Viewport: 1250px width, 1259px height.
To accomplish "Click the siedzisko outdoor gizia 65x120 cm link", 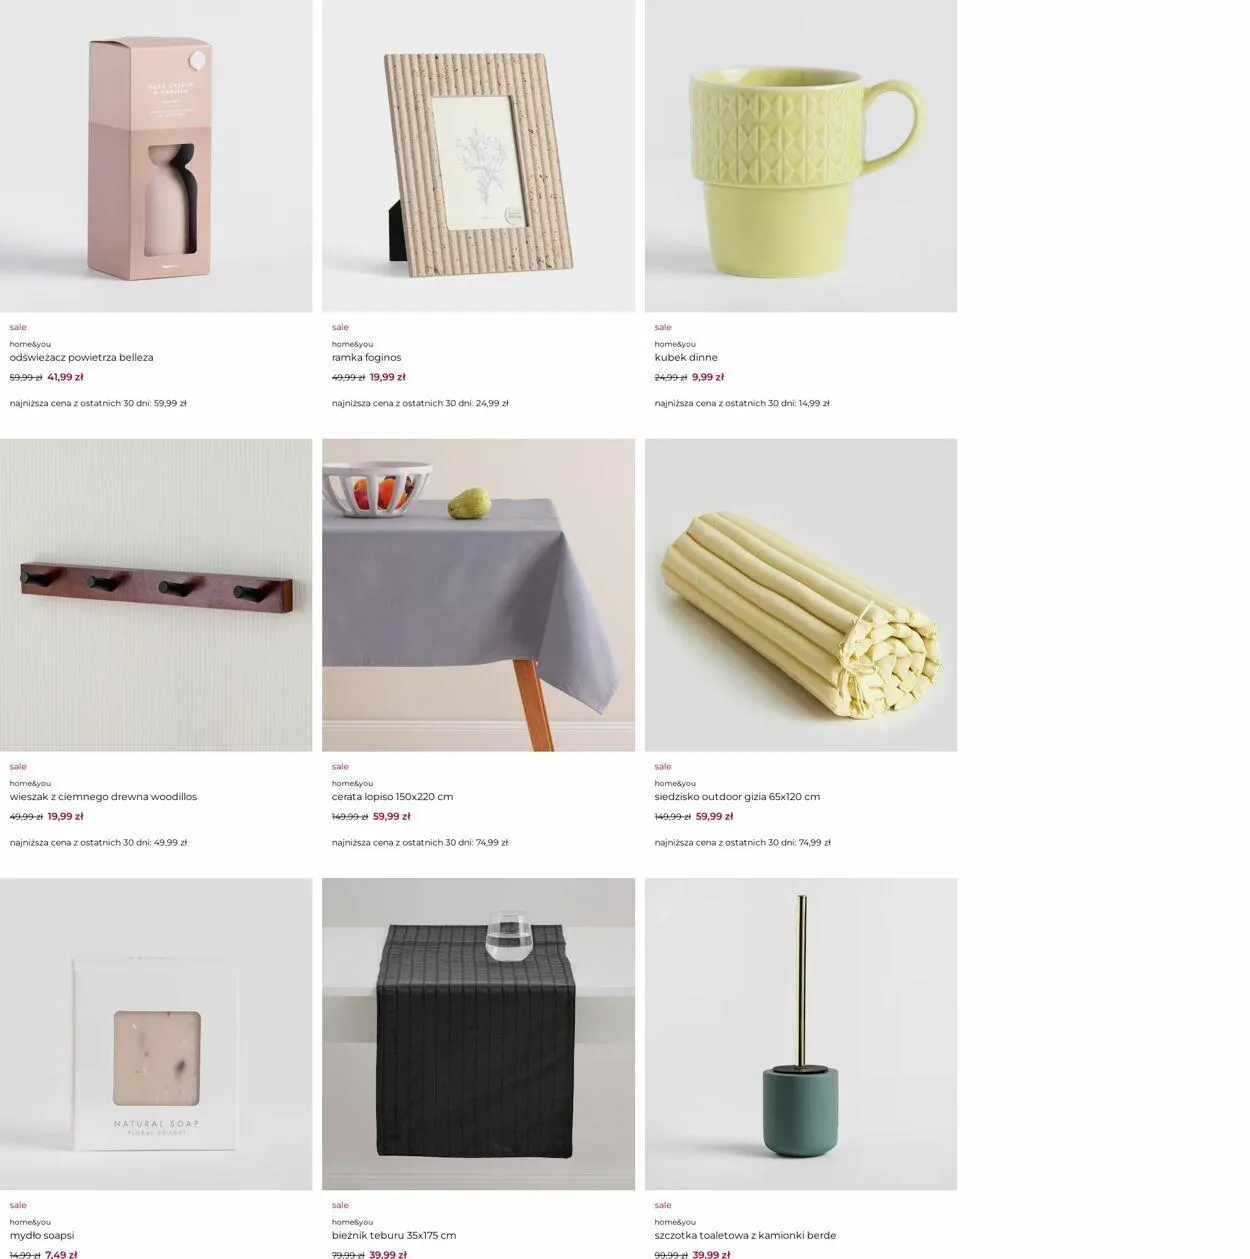I will [x=737, y=797].
